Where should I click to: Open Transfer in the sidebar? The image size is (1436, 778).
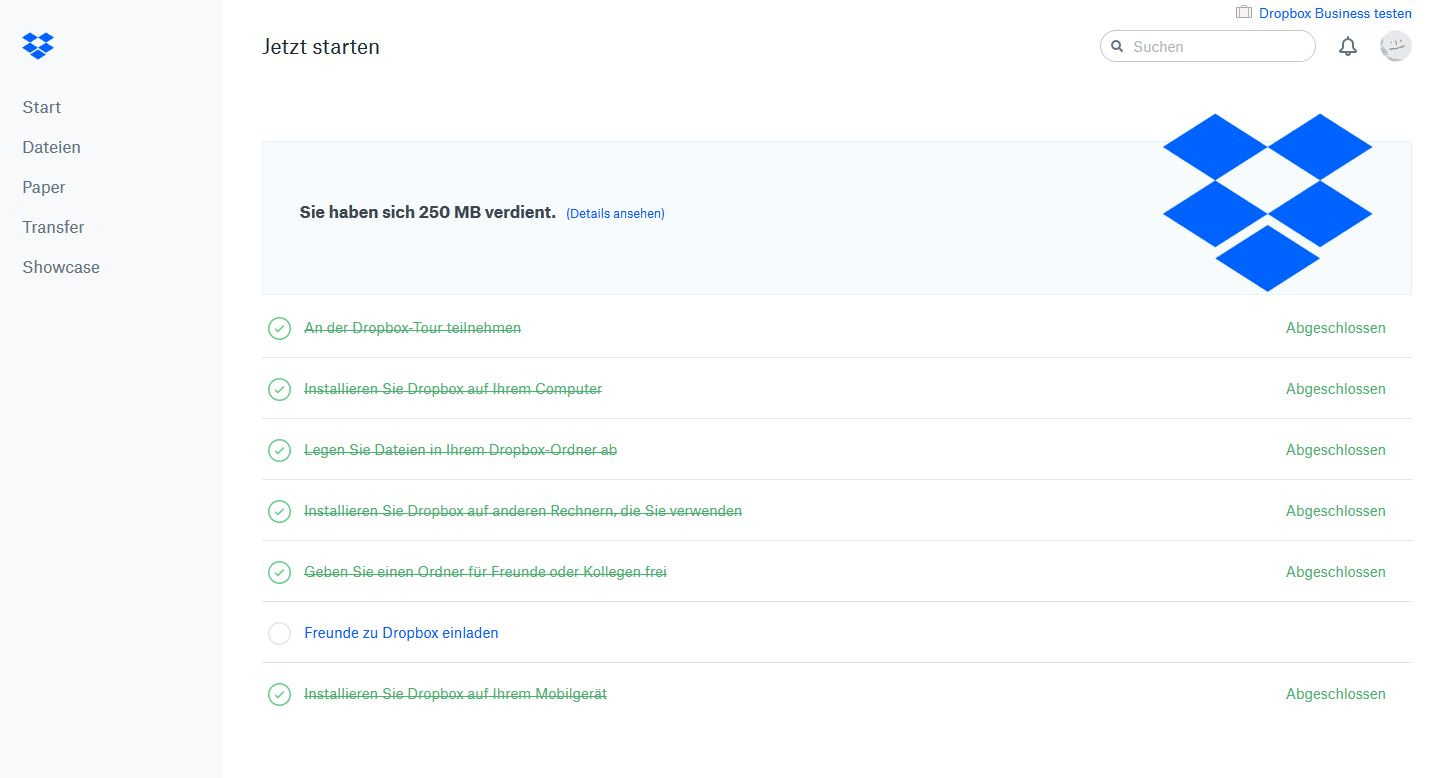click(x=53, y=227)
